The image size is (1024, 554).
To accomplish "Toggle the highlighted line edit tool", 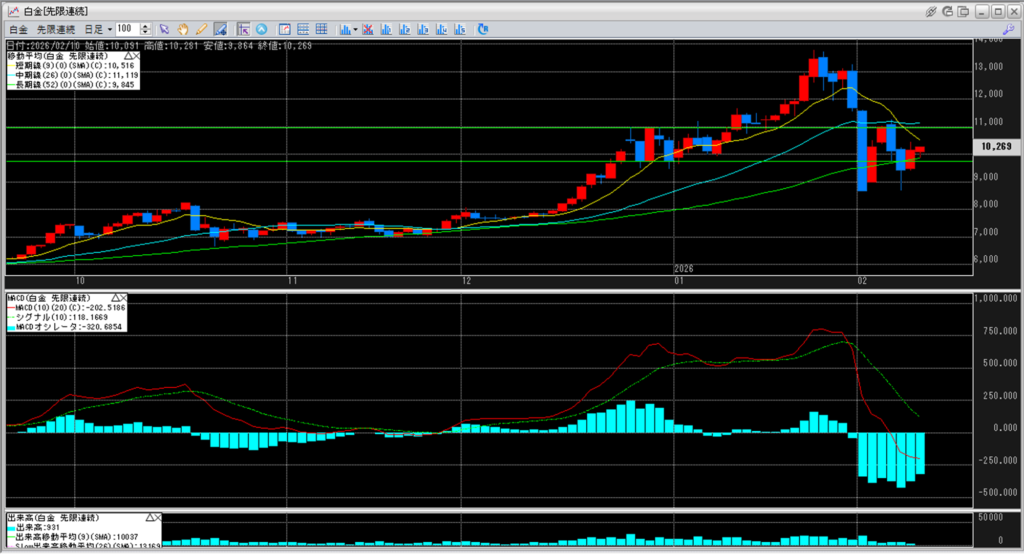I will (222, 29).
